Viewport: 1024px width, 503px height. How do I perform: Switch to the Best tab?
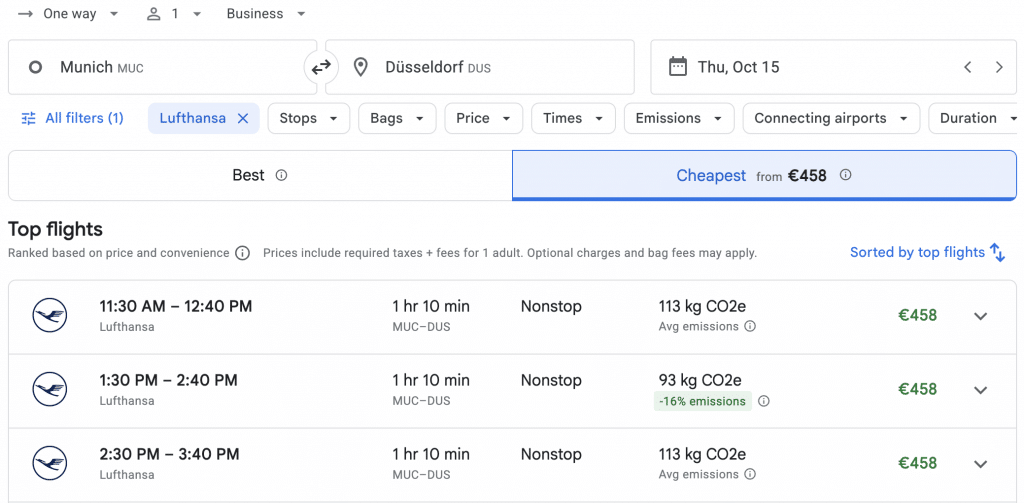coord(260,175)
